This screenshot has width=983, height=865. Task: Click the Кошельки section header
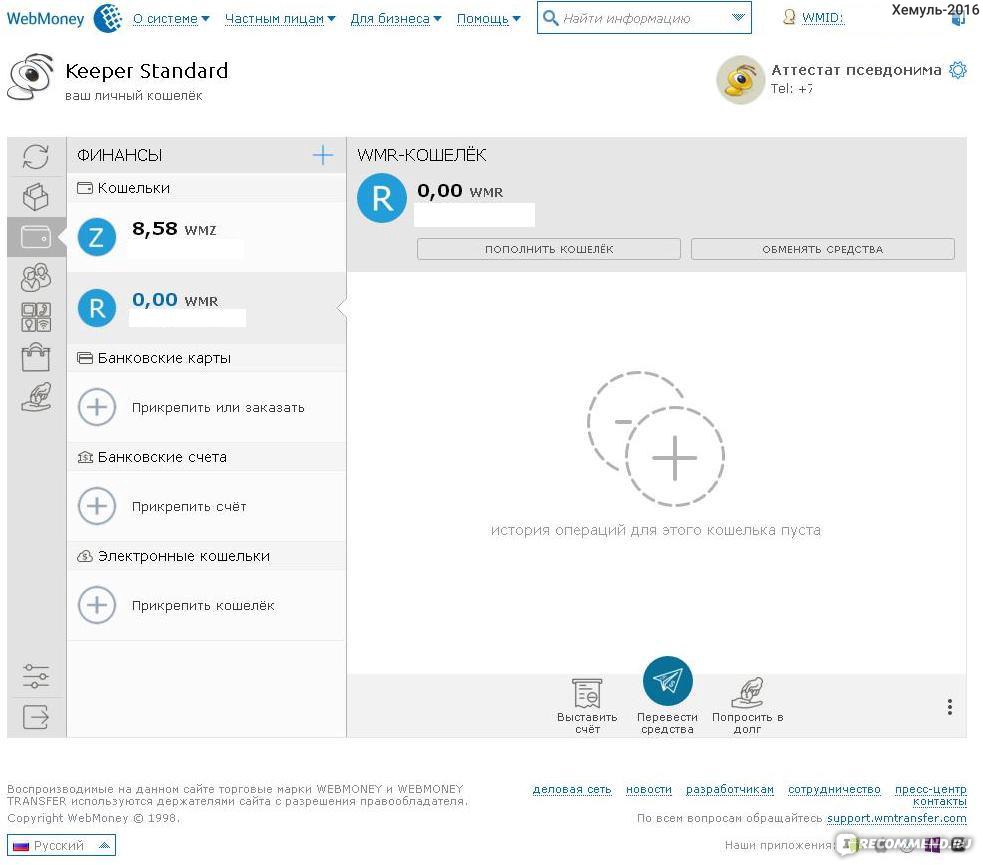coord(206,187)
